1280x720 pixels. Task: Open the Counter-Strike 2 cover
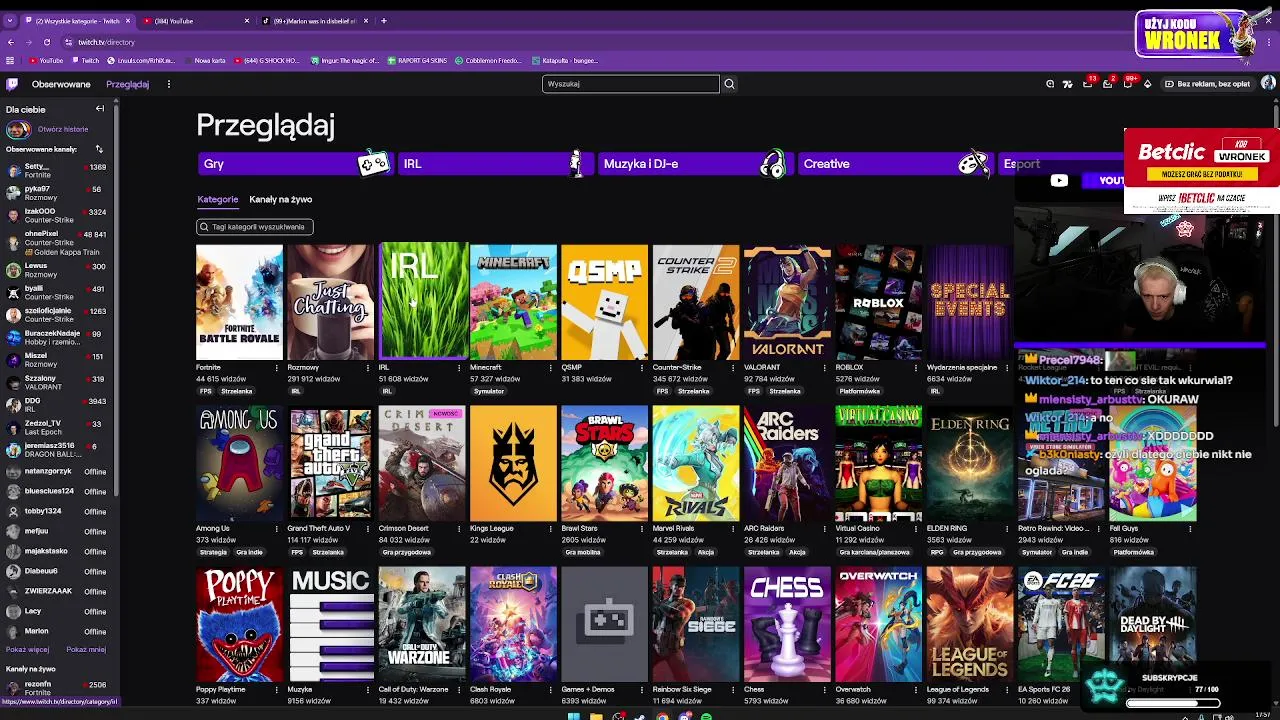click(x=696, y=301)
